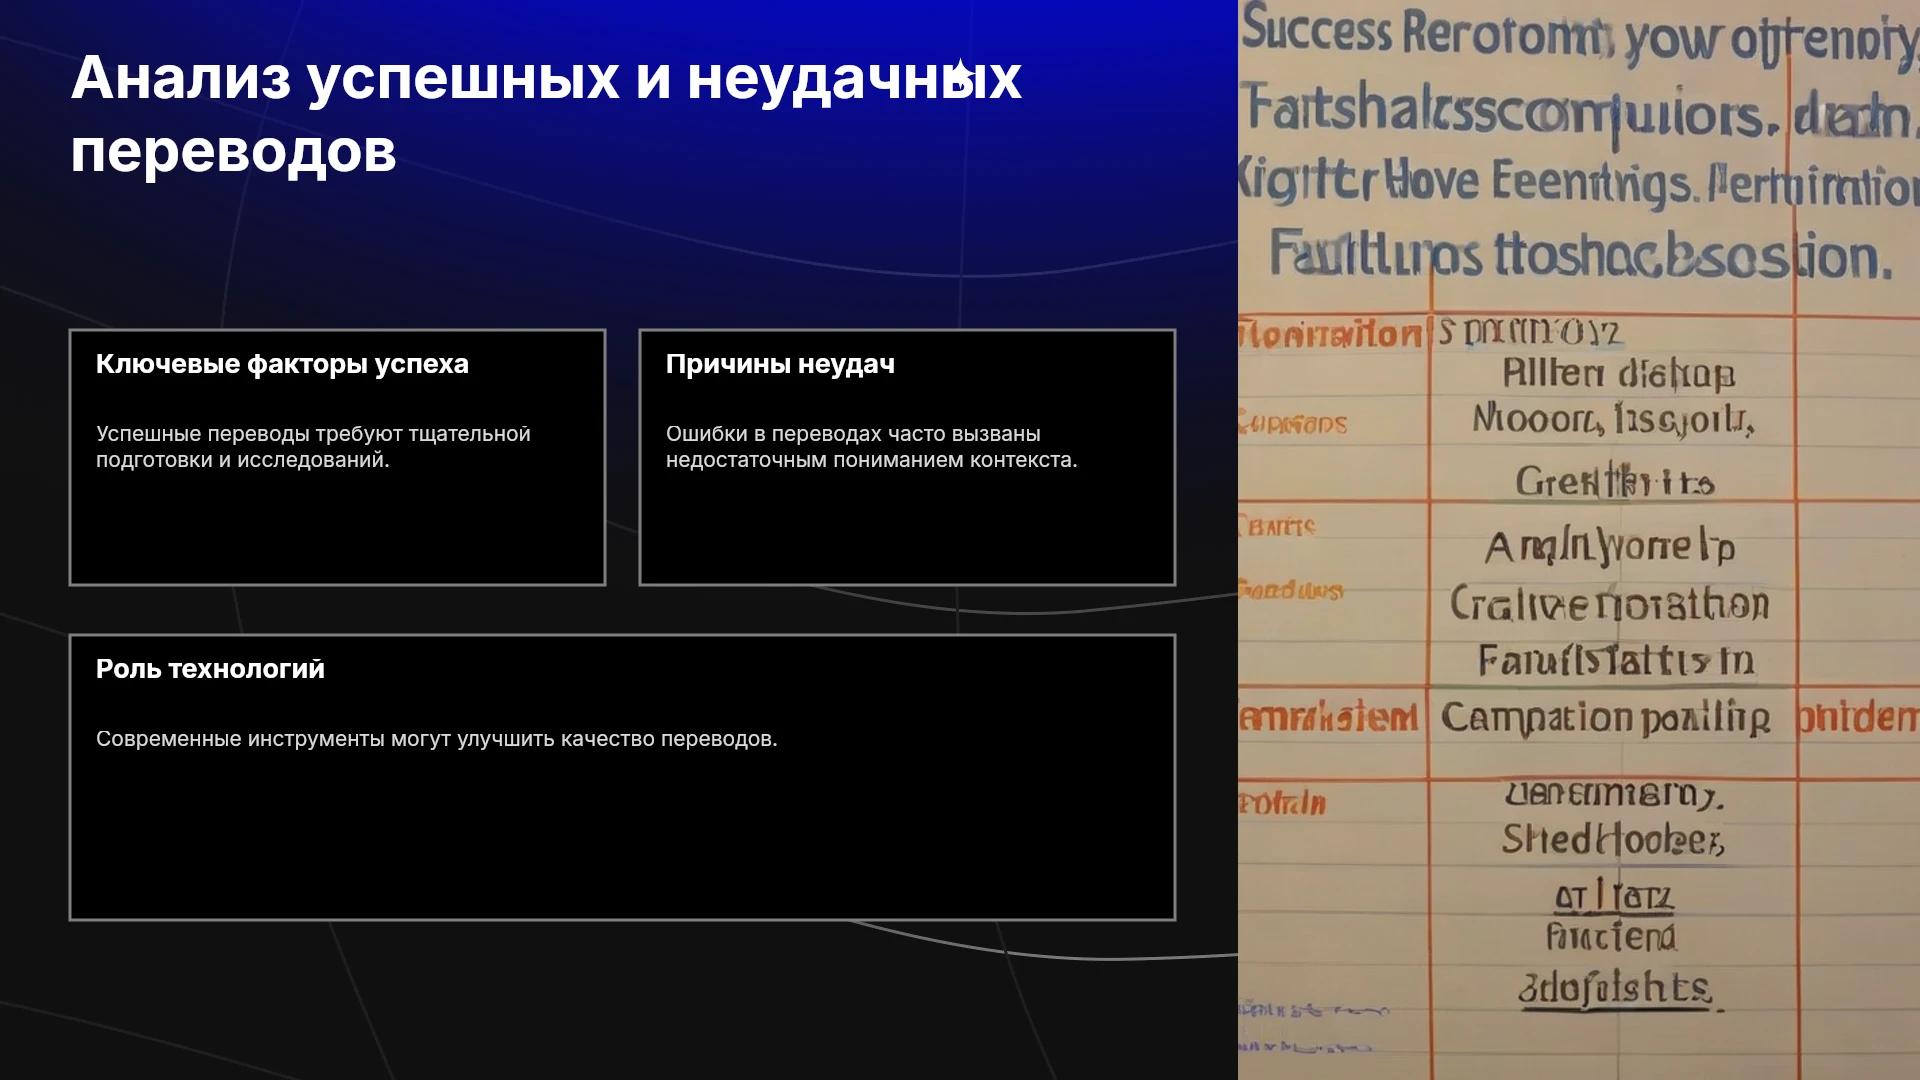Click the empty lower area of Причины неудач card
This screenshot has width=1920, height=1080.
click(907, 530)
